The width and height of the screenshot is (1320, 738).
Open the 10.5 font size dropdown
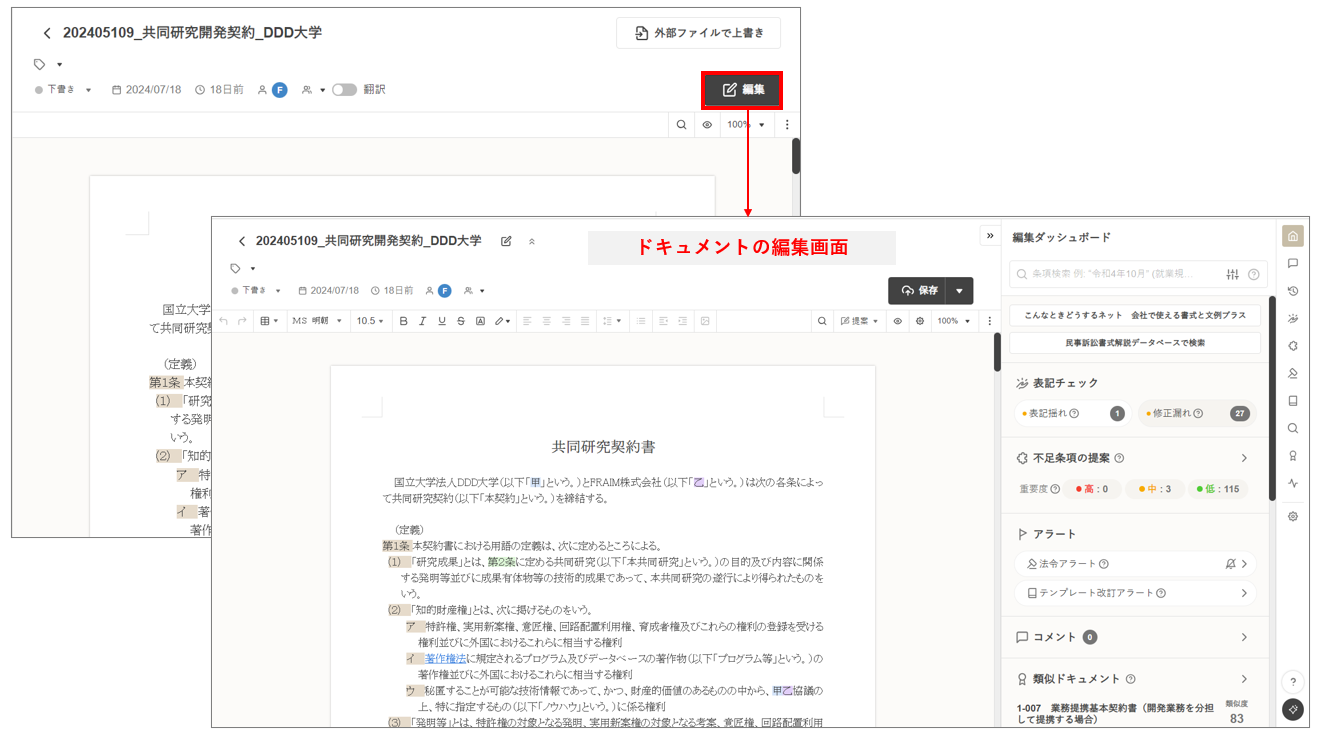click(x=370, y=321)
